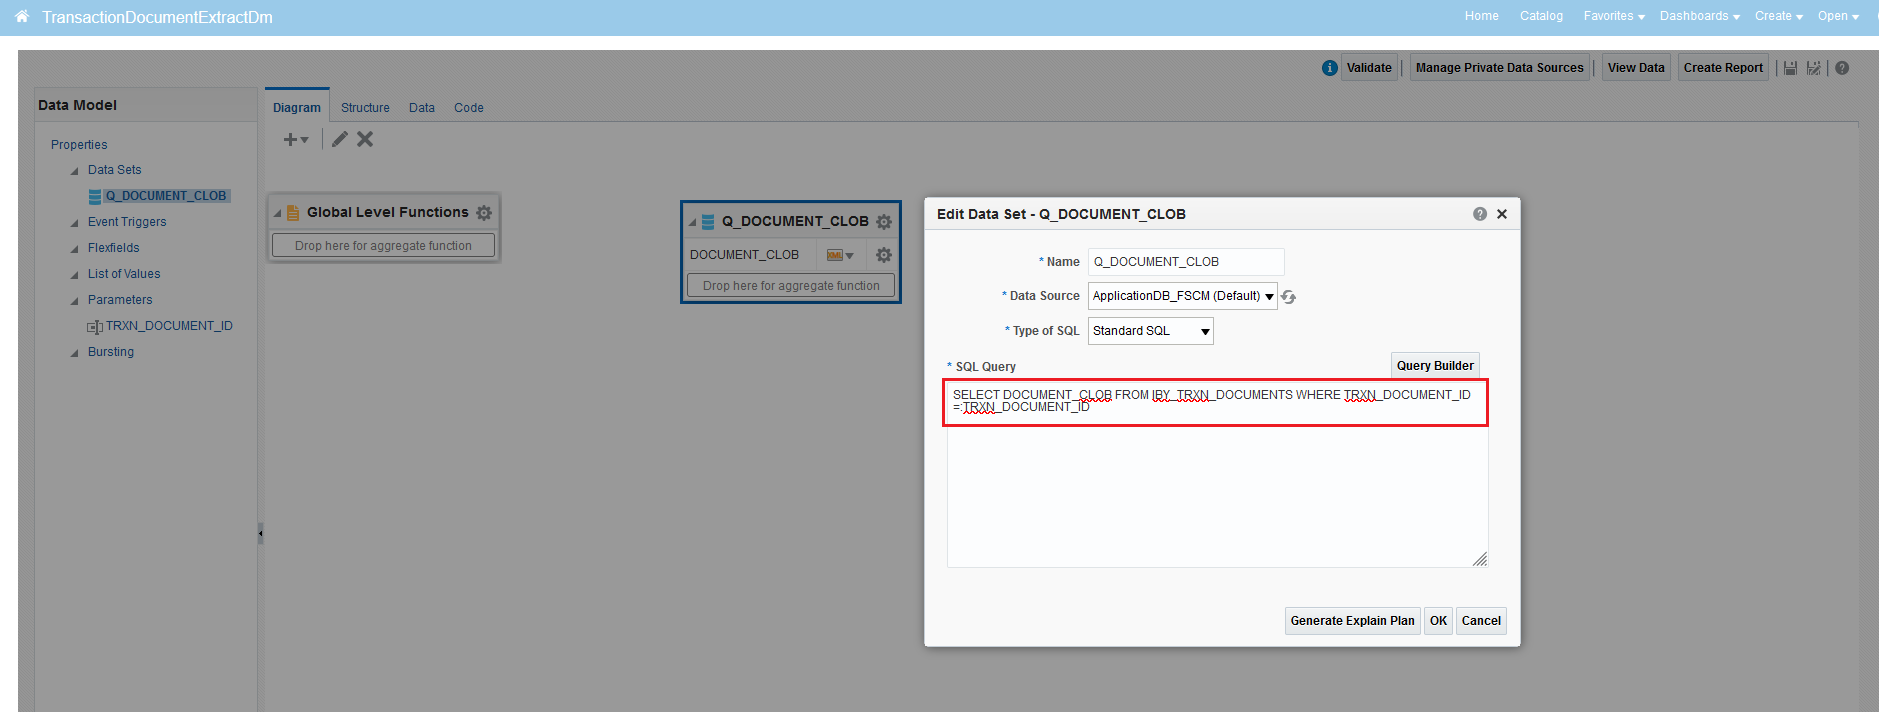Confirm dialog with OK button
1879x712 pixels.
tap(1438, 621)
